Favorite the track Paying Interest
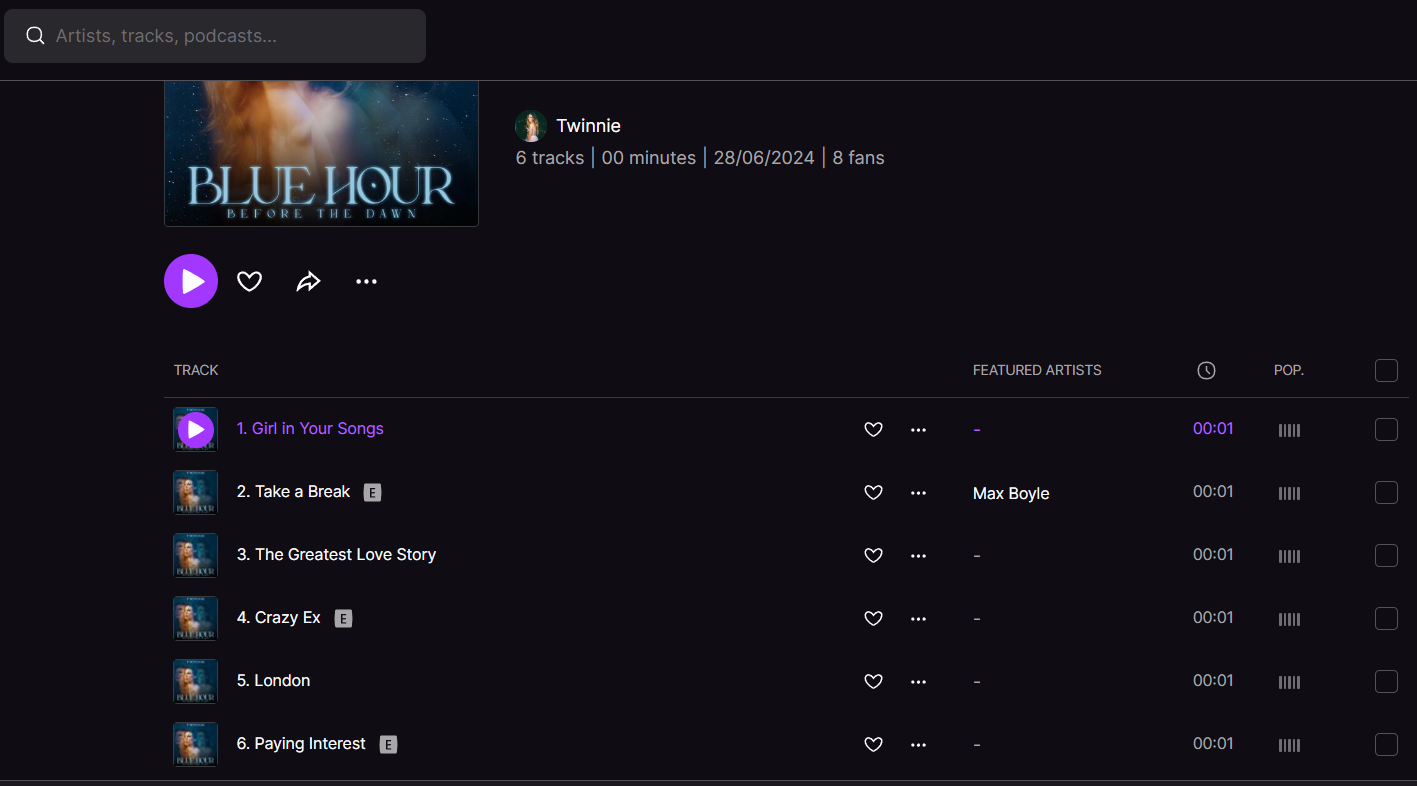Image resolution: width=1417 pixels, height=786 pixels. coord(873,745)
